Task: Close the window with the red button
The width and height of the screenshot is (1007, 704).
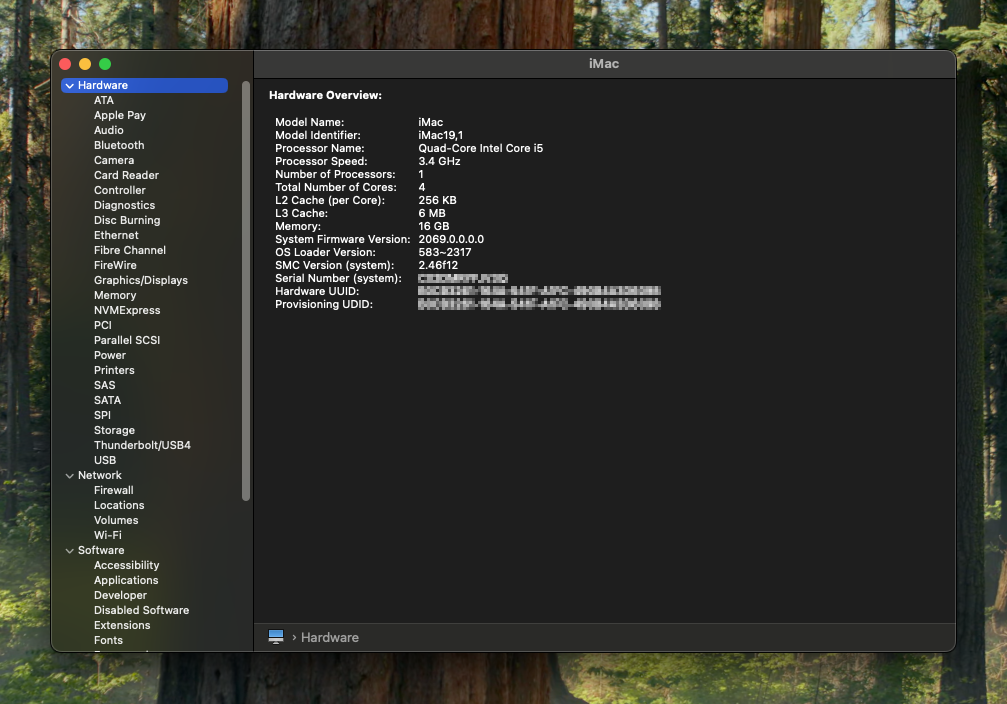Action: point(65,64)
